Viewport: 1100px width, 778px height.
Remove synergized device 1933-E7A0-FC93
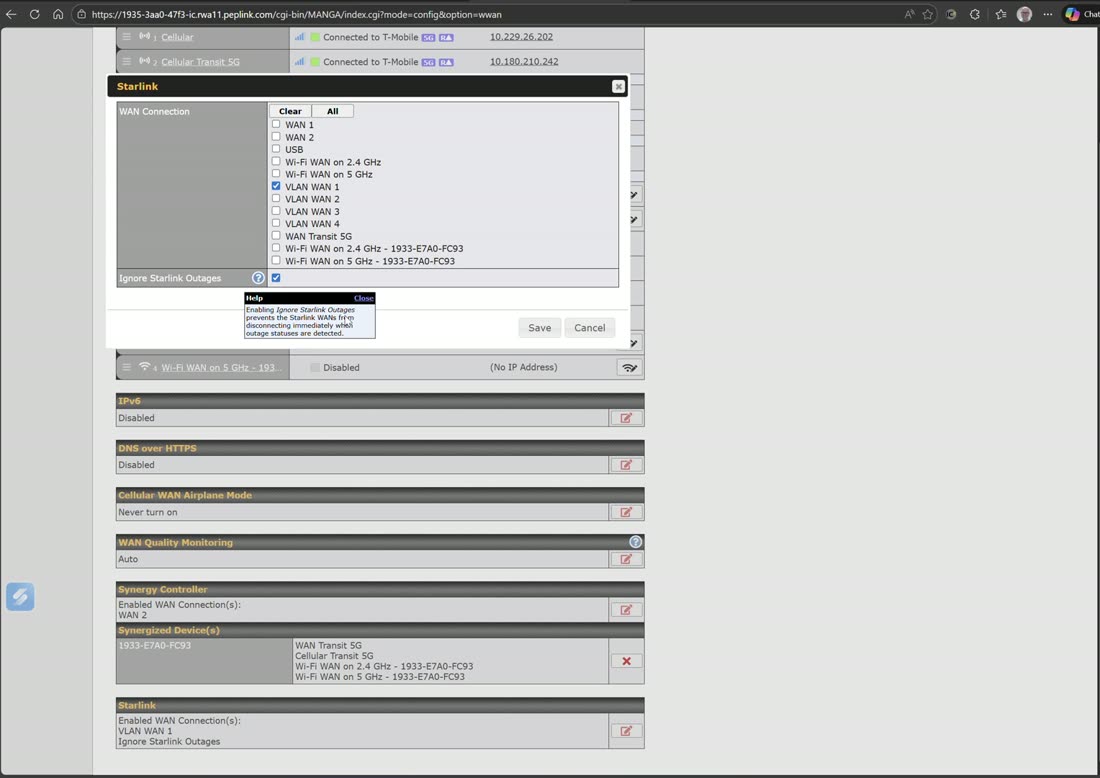coord(626,661)
